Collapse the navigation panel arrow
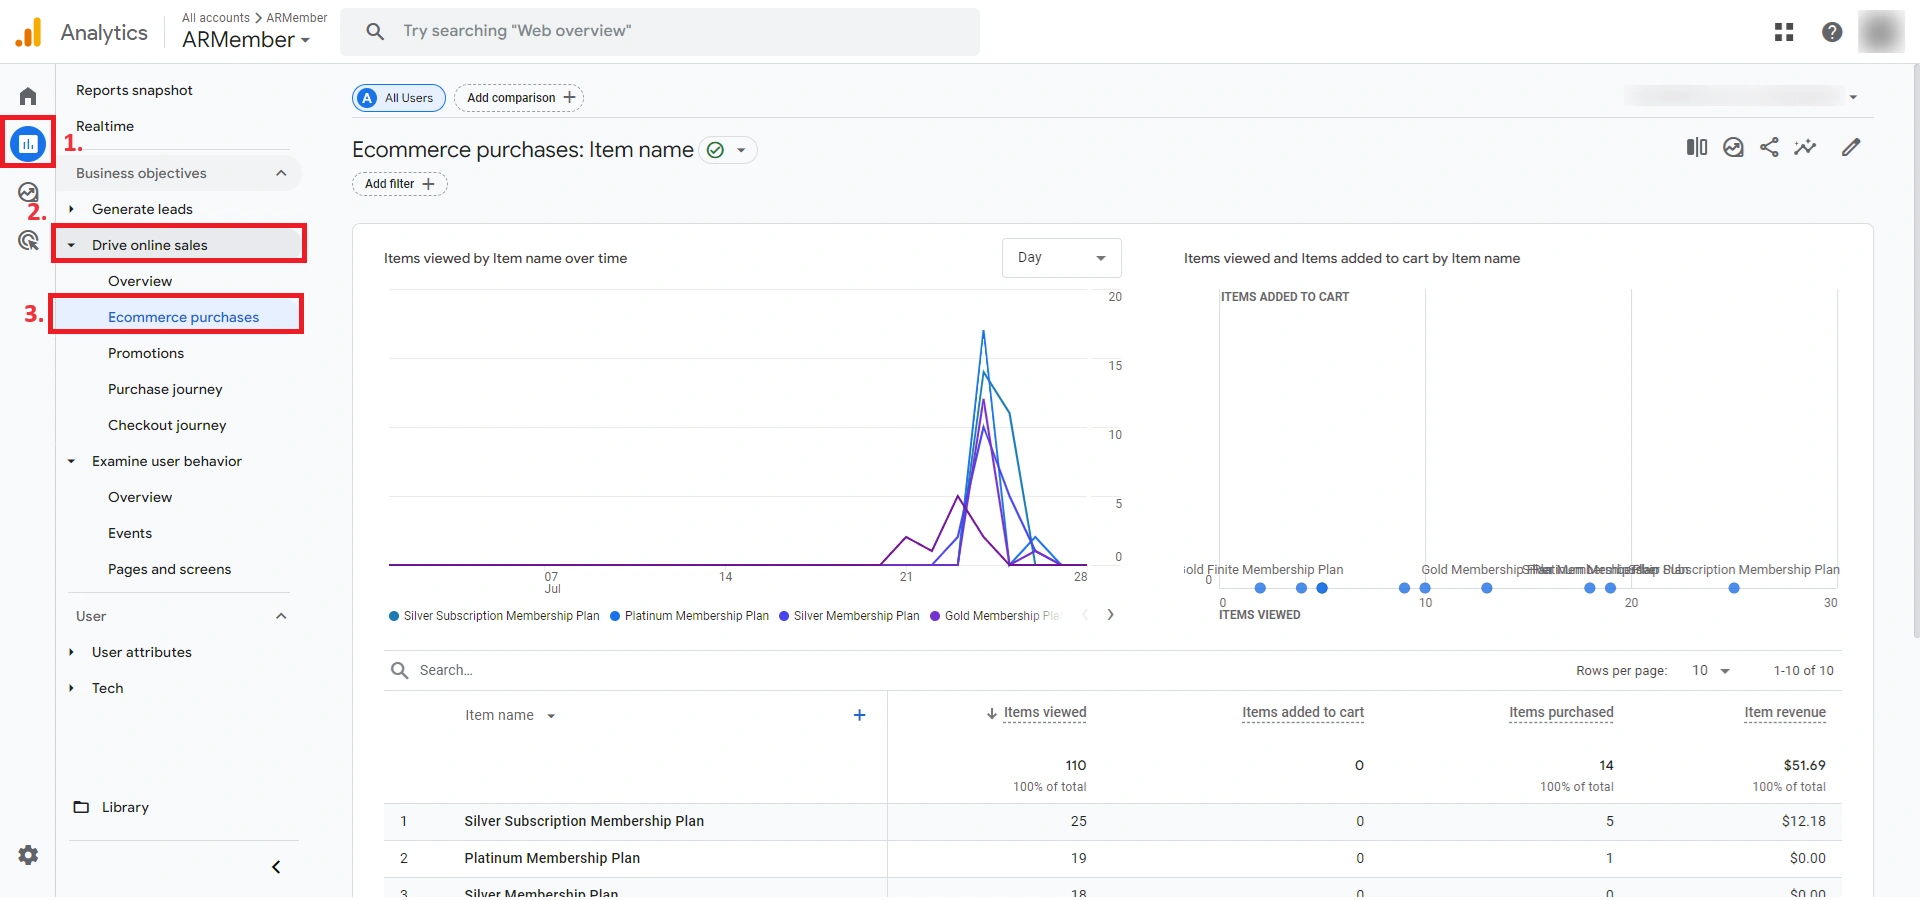 pyautogui.click(x=276, y=867)
